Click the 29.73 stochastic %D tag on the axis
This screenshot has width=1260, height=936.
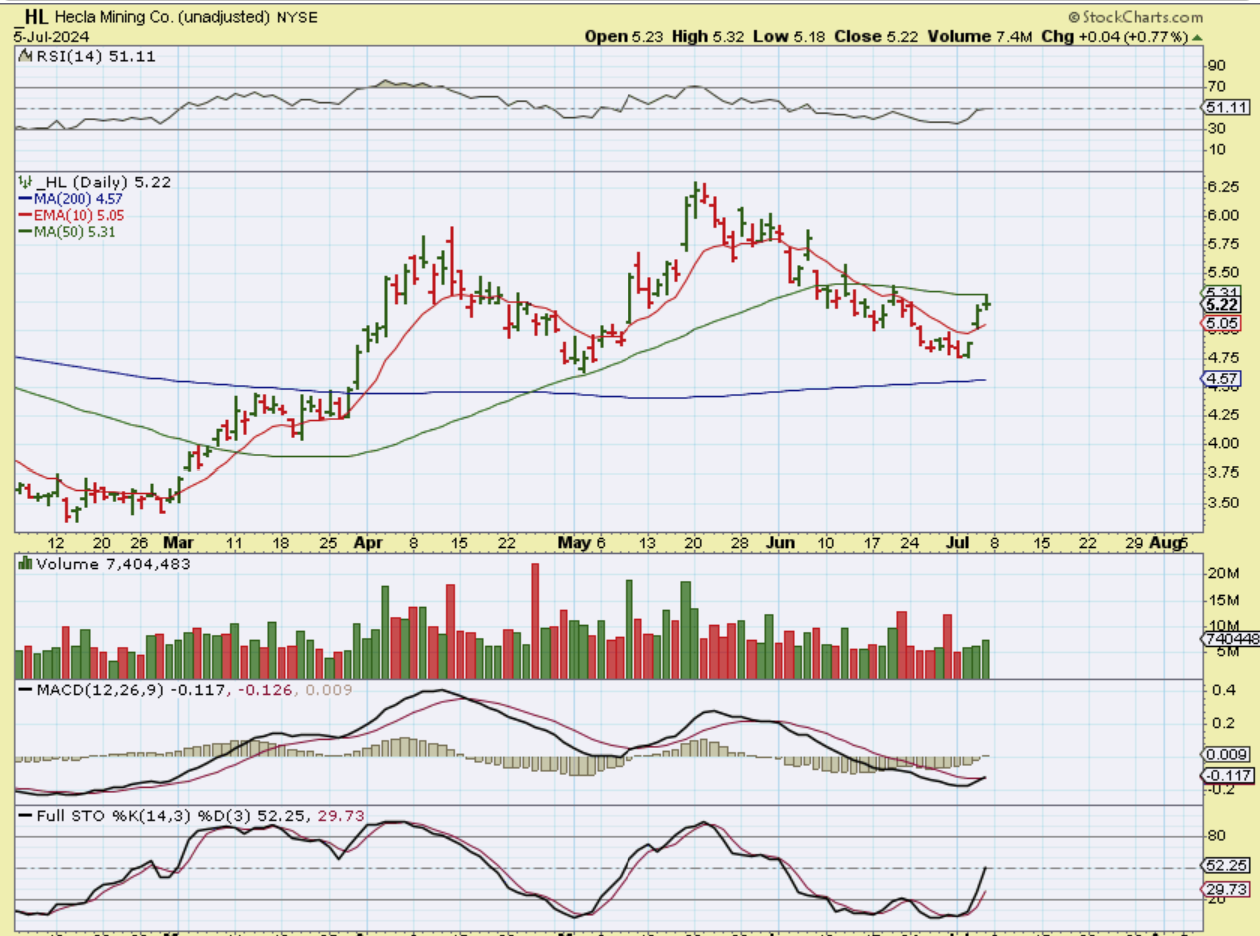(1224, 888)
